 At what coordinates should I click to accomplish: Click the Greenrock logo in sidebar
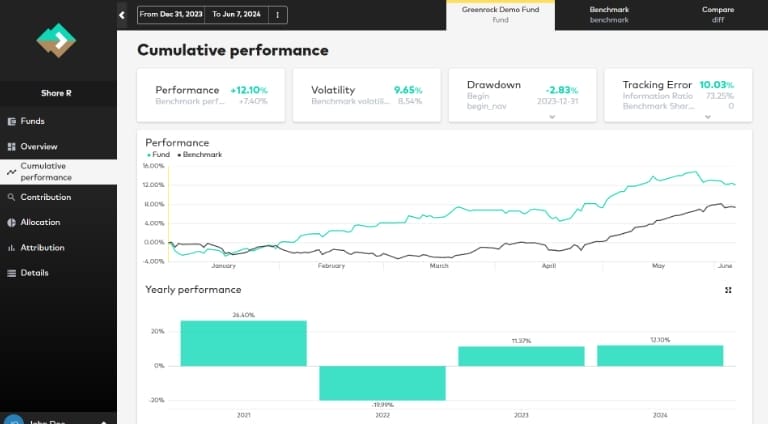(x=56, y=40)
